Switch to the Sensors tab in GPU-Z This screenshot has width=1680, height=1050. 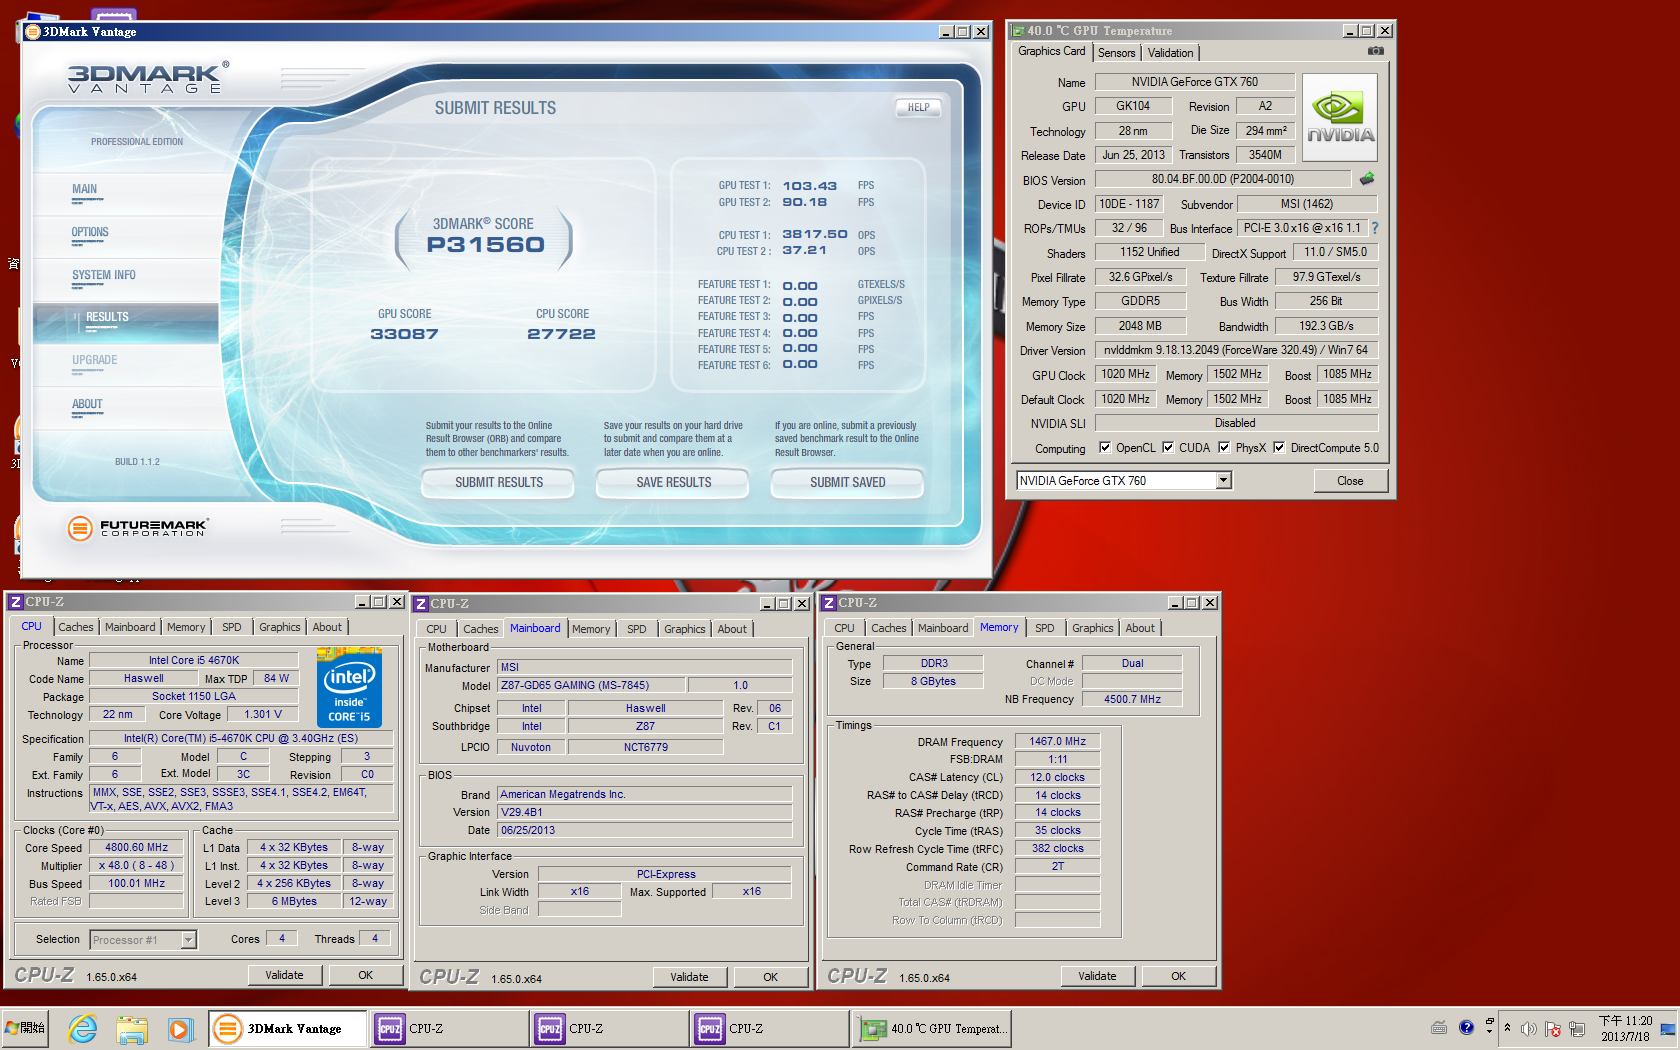pyautogui.click(x=1116, y=53)
